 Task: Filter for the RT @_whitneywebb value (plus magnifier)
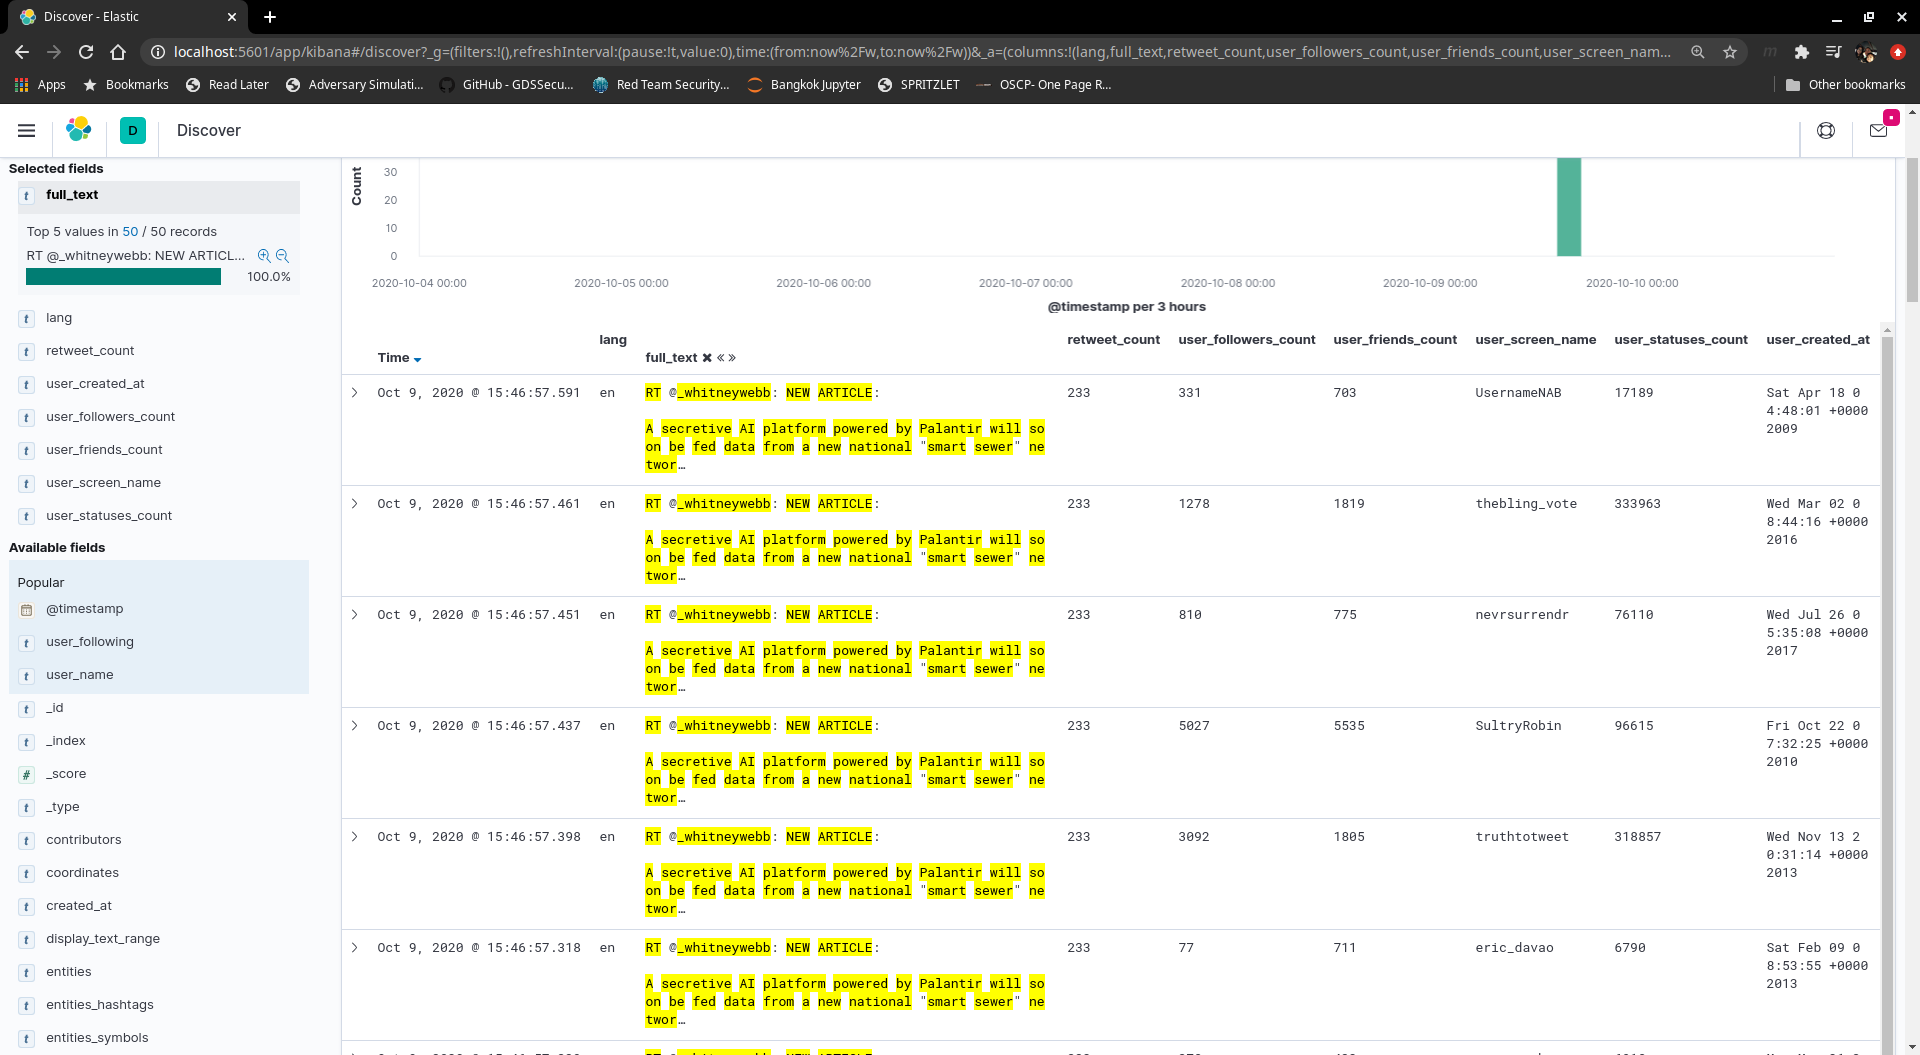pos(264,256)
